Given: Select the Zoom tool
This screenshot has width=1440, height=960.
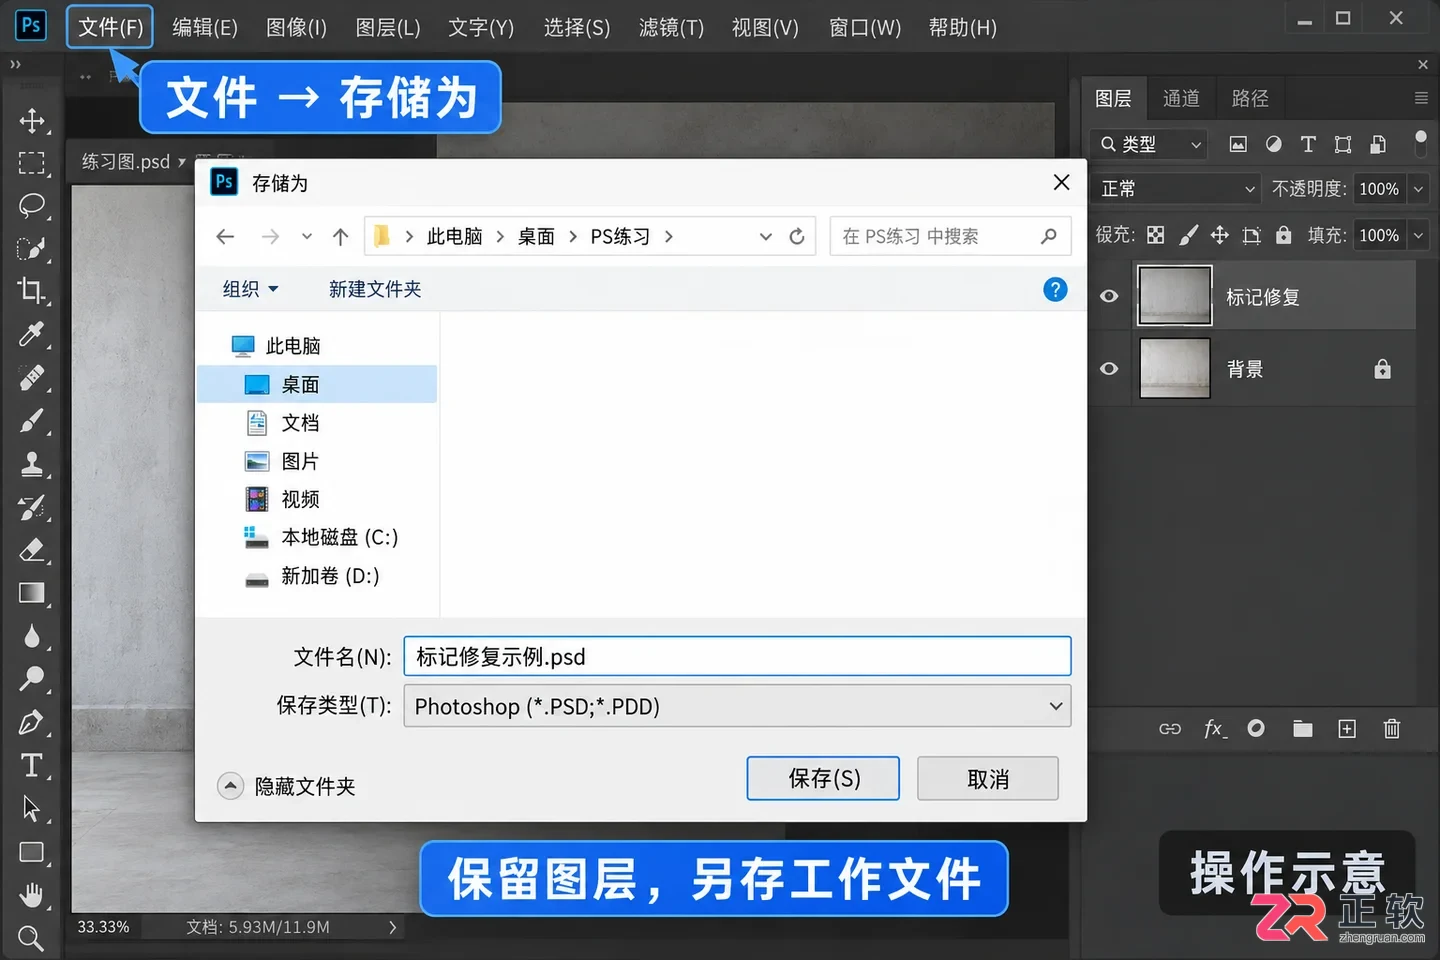Looking at the screenshot, I should click(32, 938).
